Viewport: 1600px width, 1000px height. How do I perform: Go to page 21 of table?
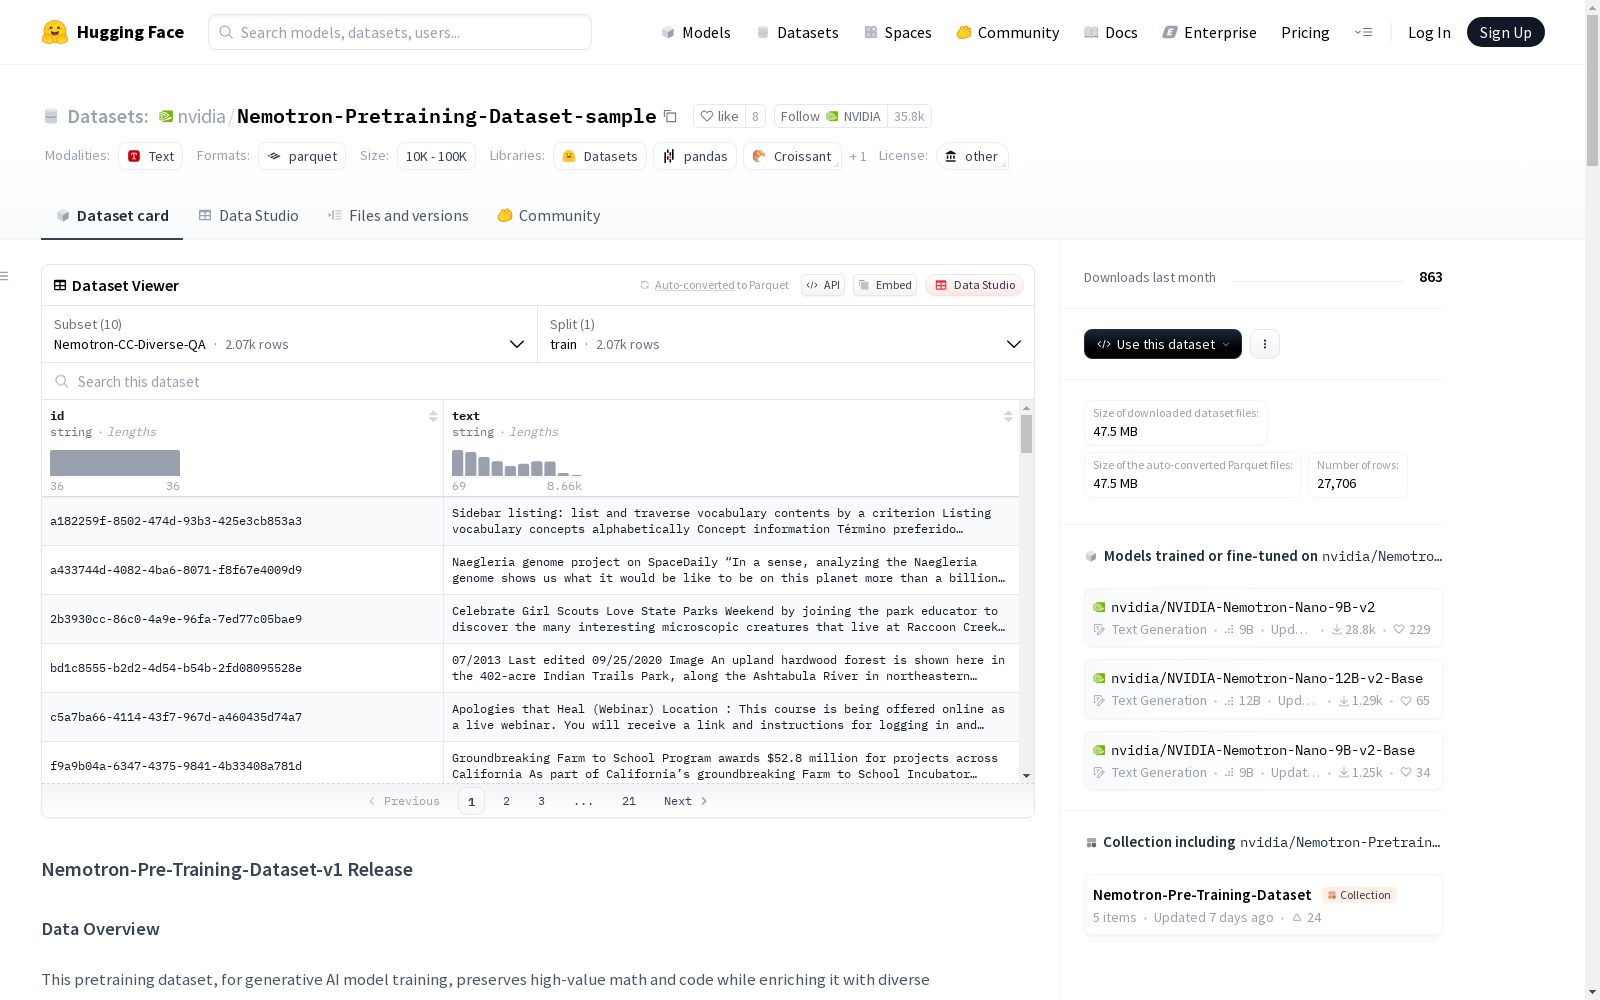(x=629, y=801)
